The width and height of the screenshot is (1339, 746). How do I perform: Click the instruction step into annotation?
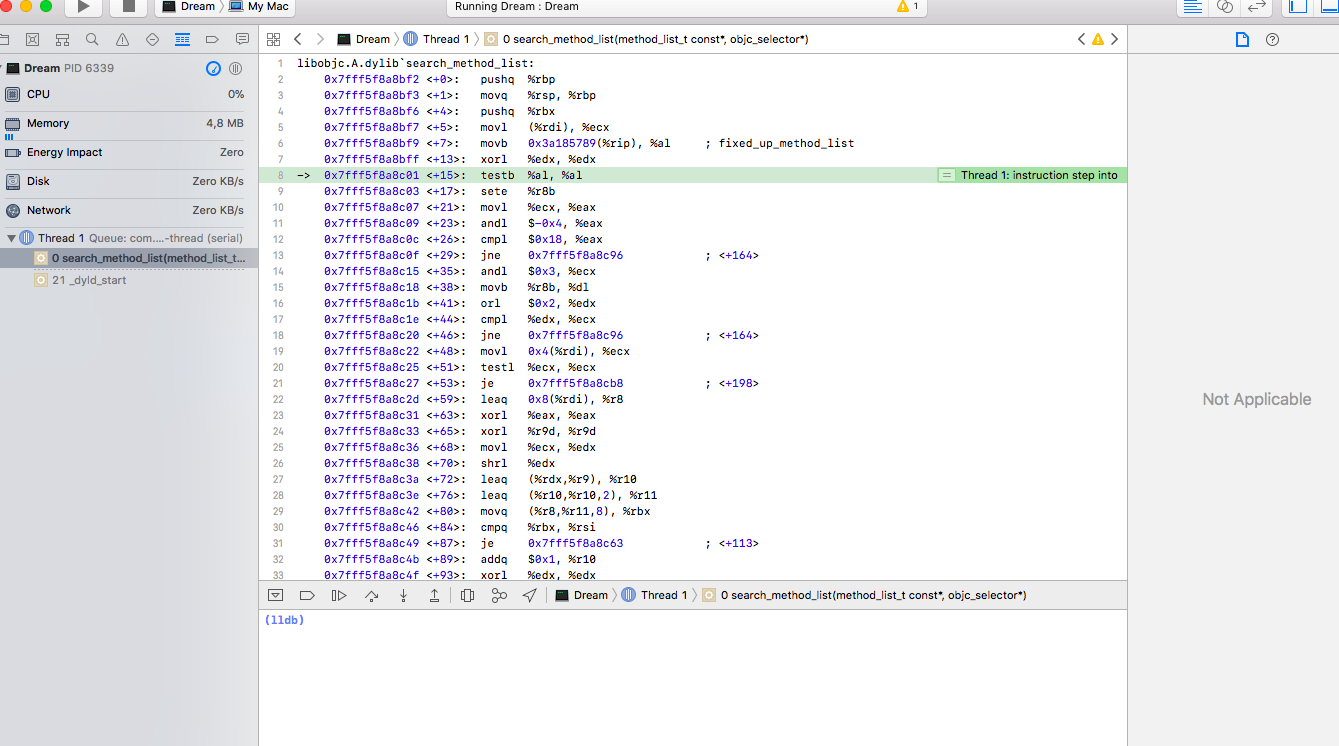pos(1030,175)
